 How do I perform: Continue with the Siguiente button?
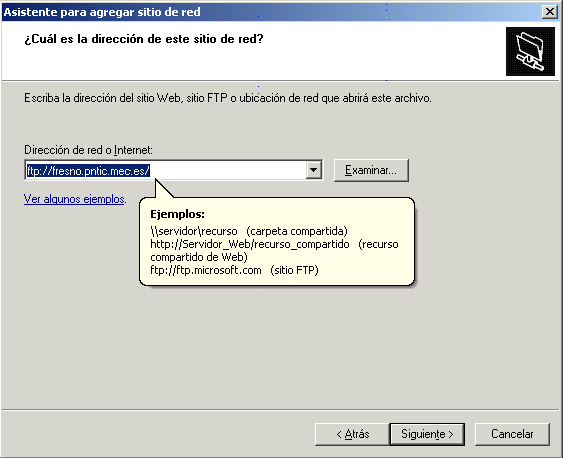(427, 434)
